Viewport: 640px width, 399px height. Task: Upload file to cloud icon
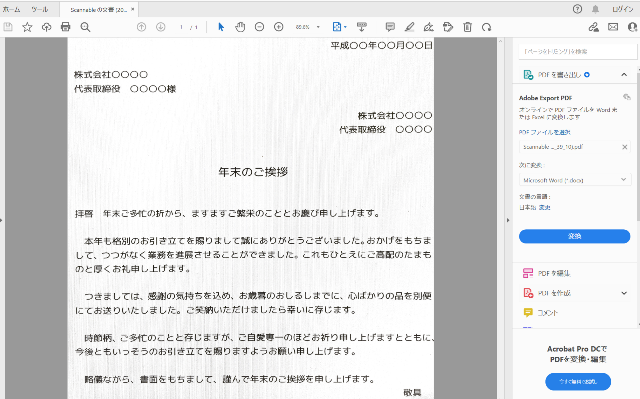pos(47,27)
